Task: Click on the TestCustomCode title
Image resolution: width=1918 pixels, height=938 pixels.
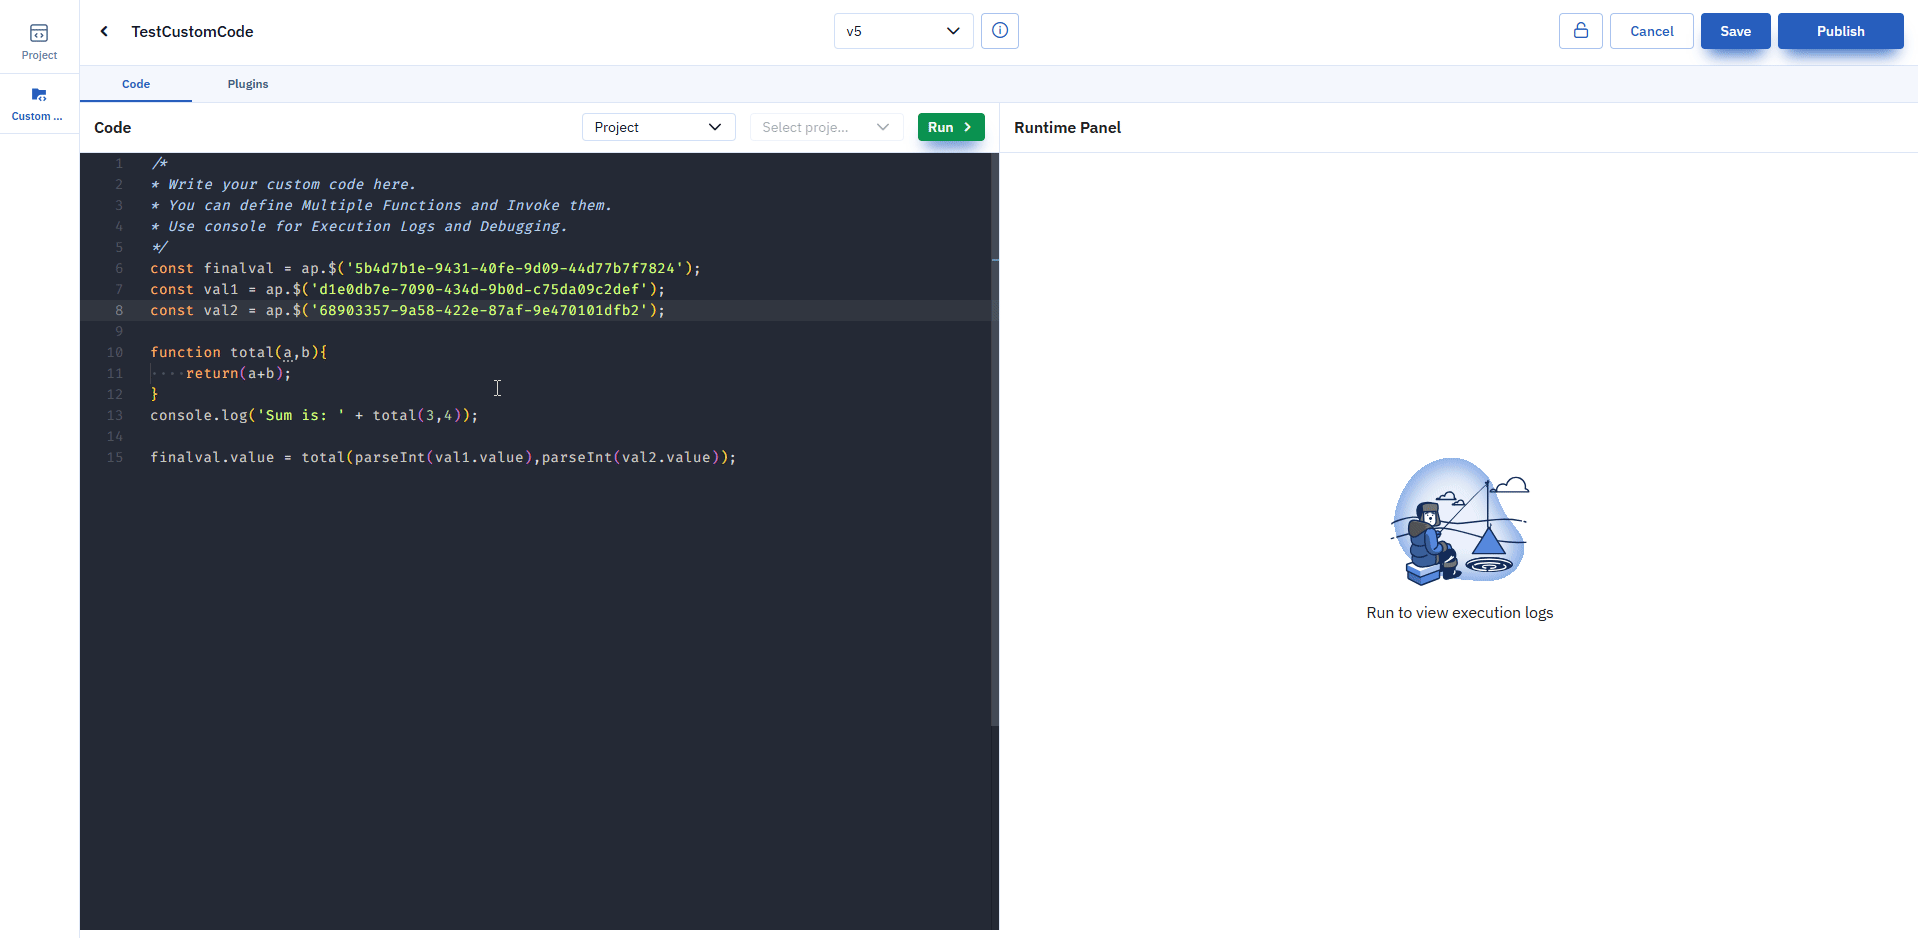Action: (x=192, y=31)
